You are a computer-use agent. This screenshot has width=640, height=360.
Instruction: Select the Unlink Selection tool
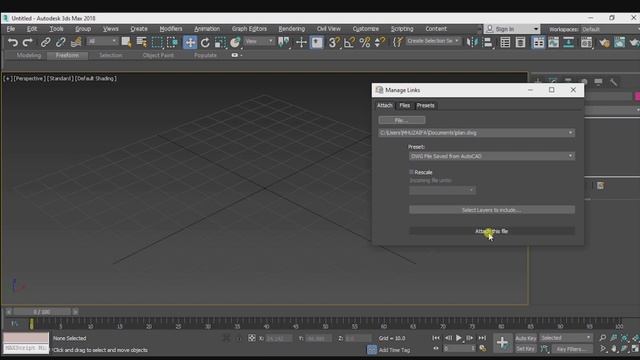(x=60, y=42)
